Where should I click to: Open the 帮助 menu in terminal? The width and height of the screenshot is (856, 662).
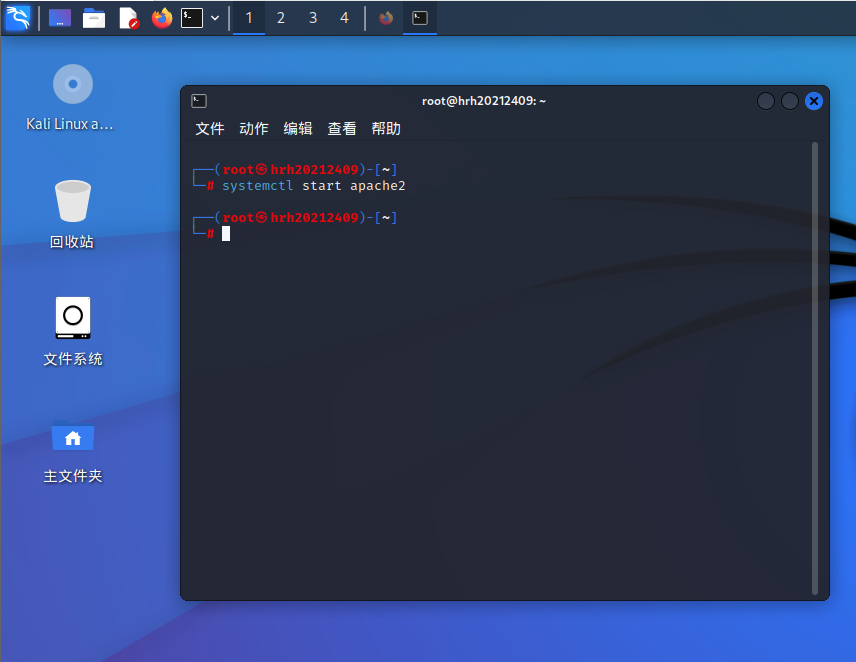pyautogui.click(x=386, y=129)
